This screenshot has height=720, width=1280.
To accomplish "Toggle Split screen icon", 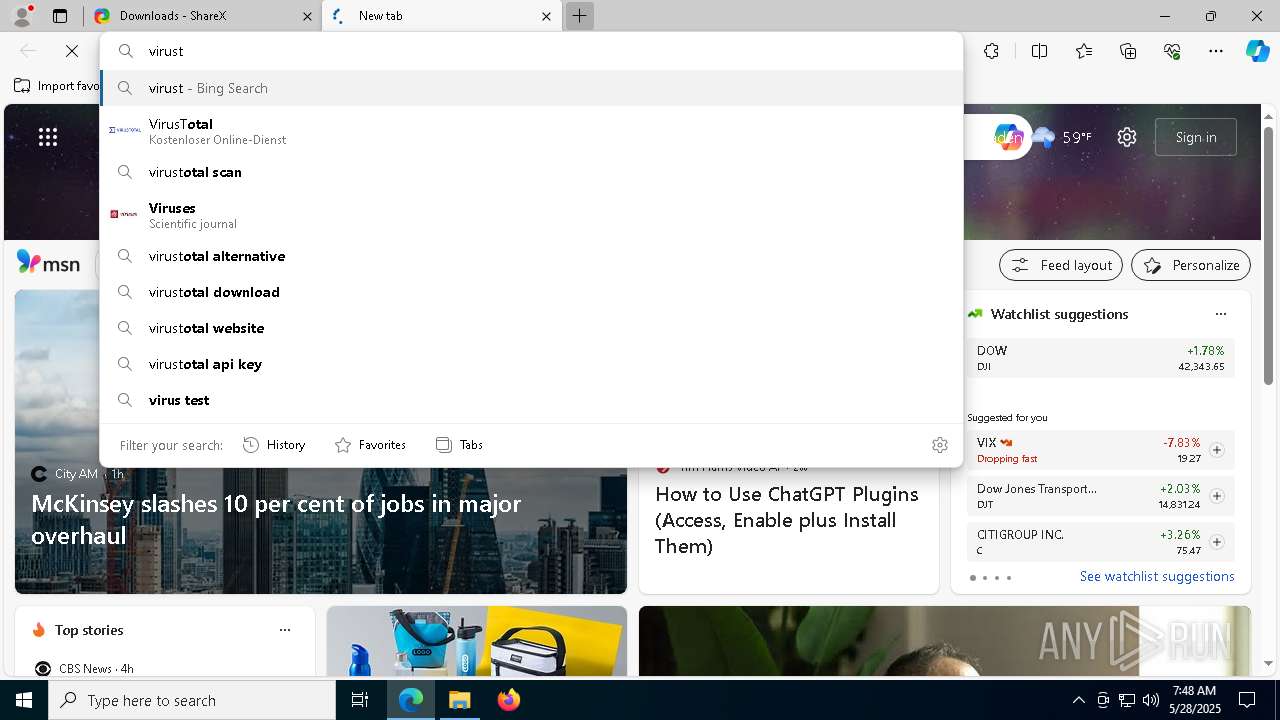I will (1039, 51).
